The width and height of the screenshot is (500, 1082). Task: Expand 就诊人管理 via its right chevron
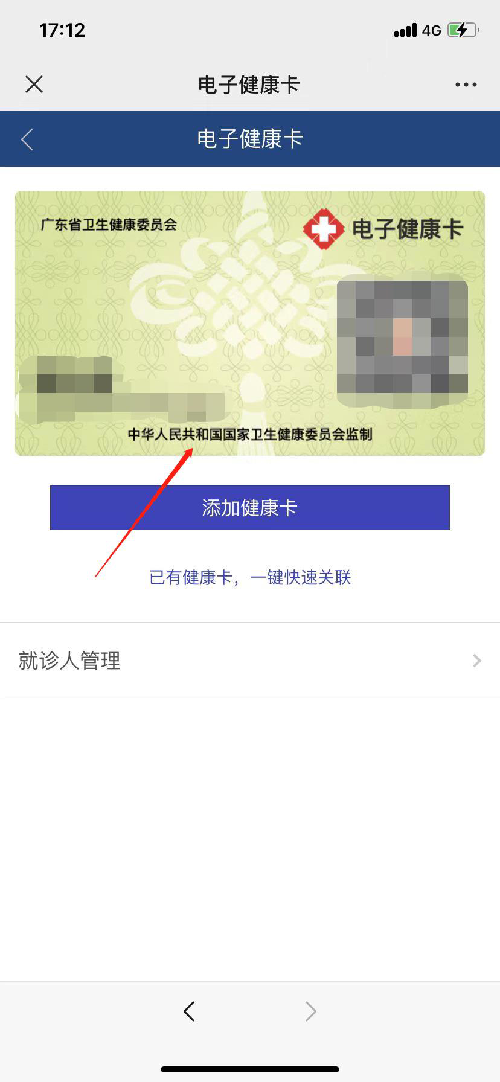point(477,661)
